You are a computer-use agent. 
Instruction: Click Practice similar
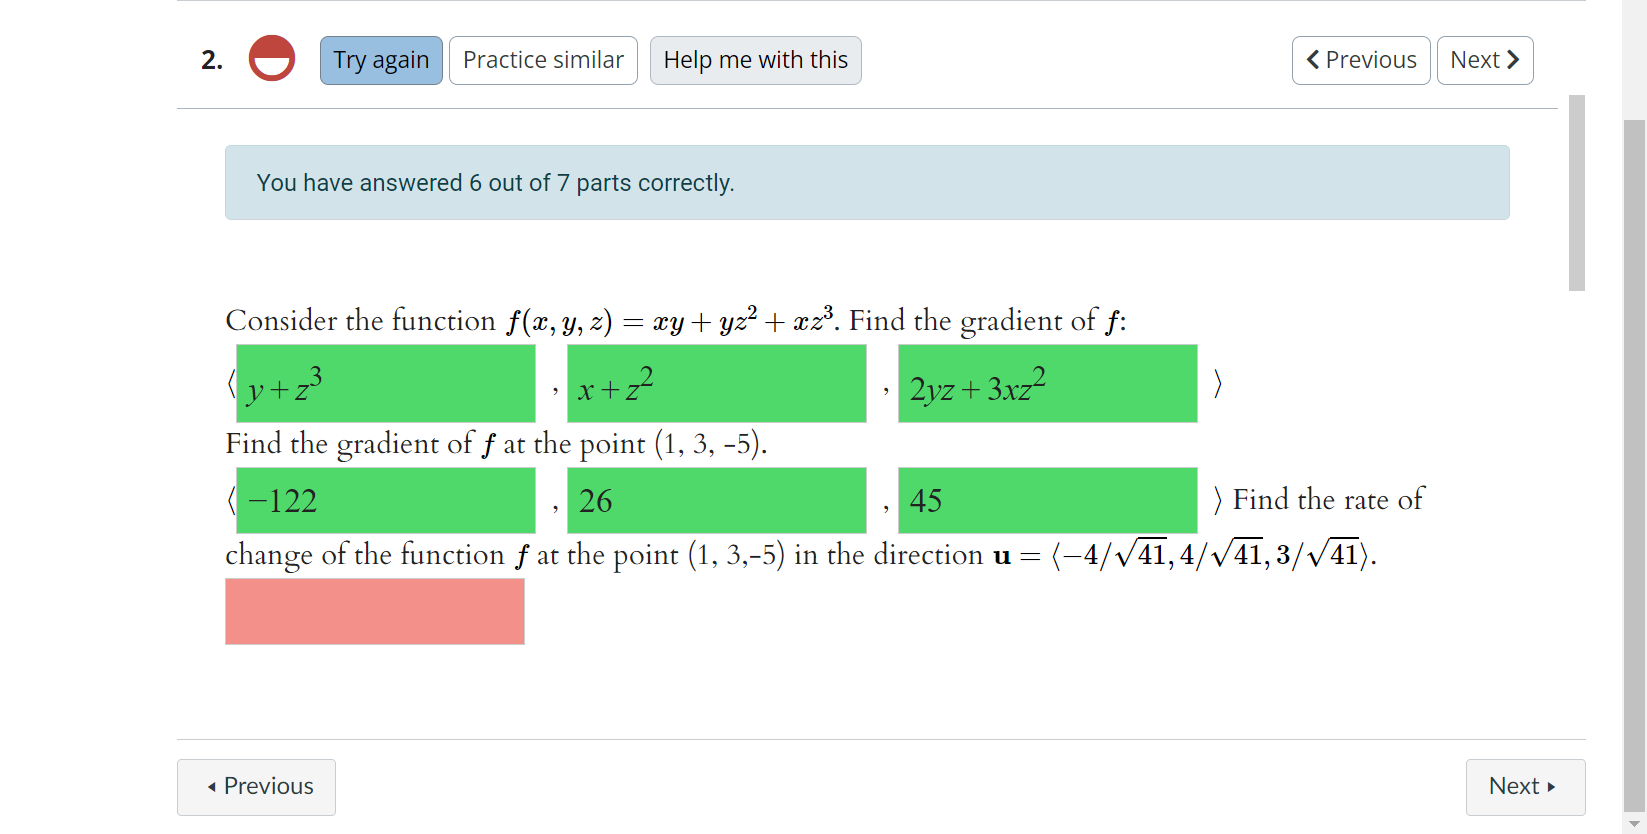(x=543, y=60)
